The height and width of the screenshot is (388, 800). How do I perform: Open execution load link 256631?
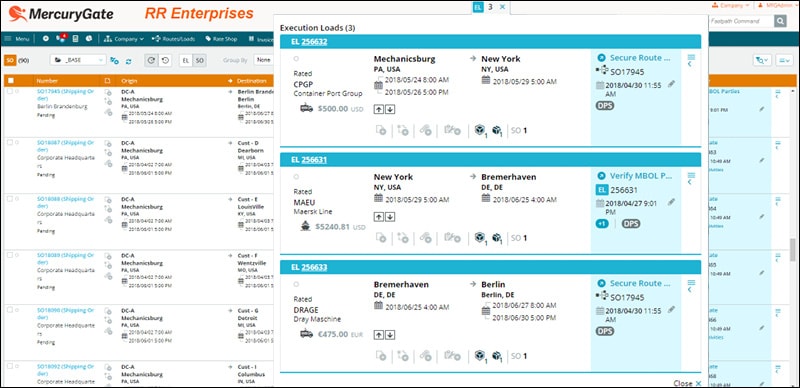(x=314, y=160)
